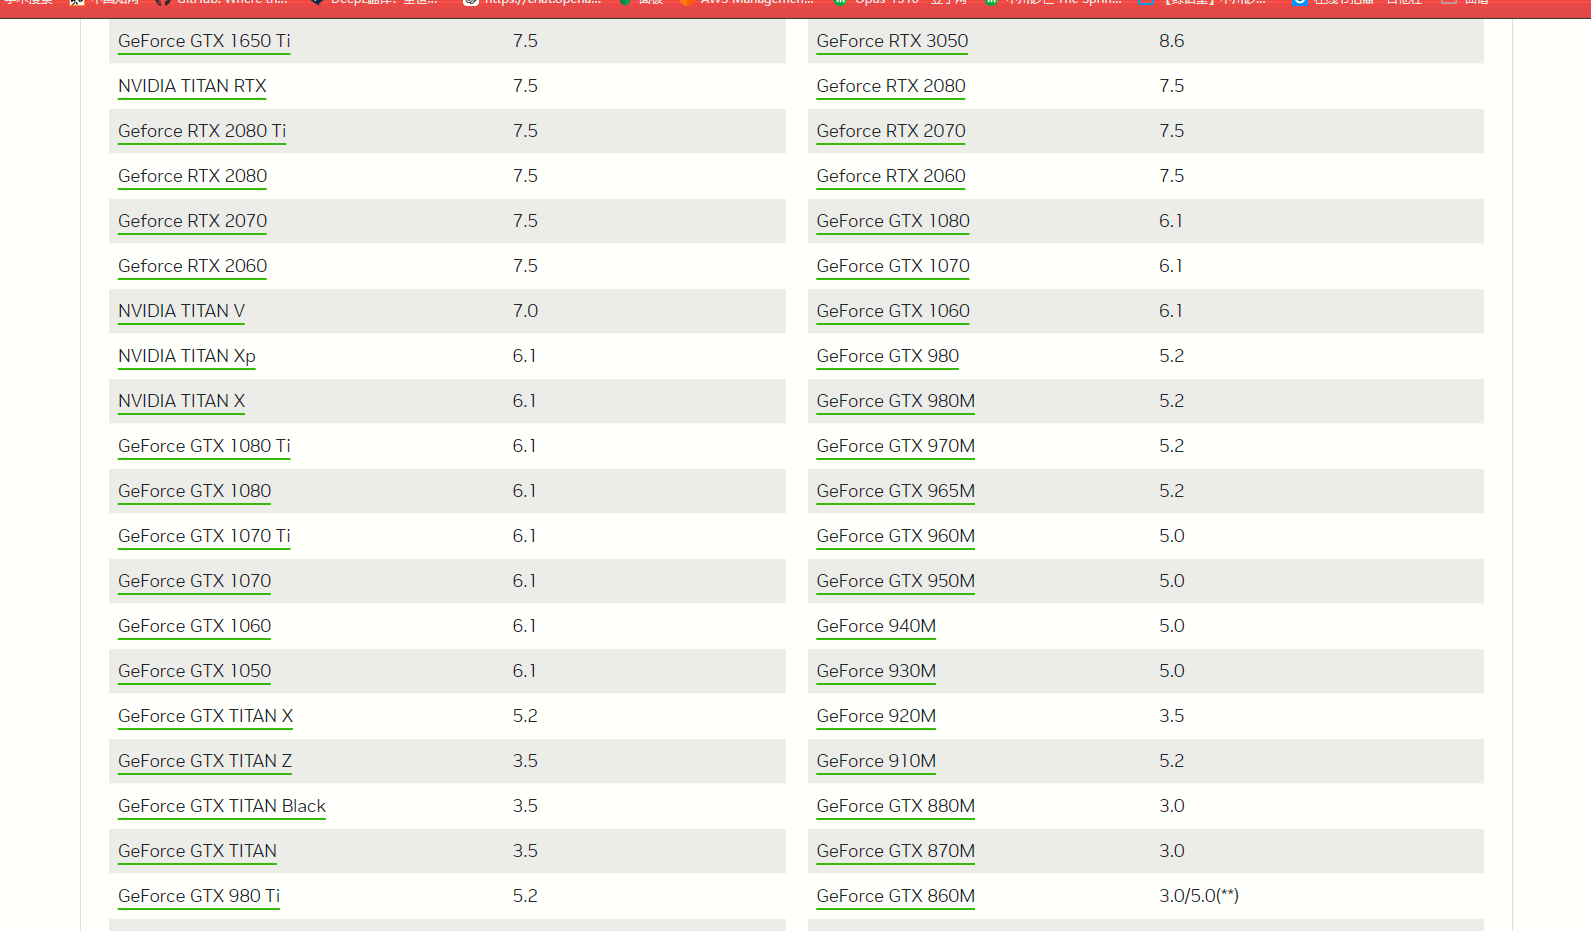The image size is (1591, 931).
Task: Open the NVIDIA TITAN Xp link
Action: [187, 356]
